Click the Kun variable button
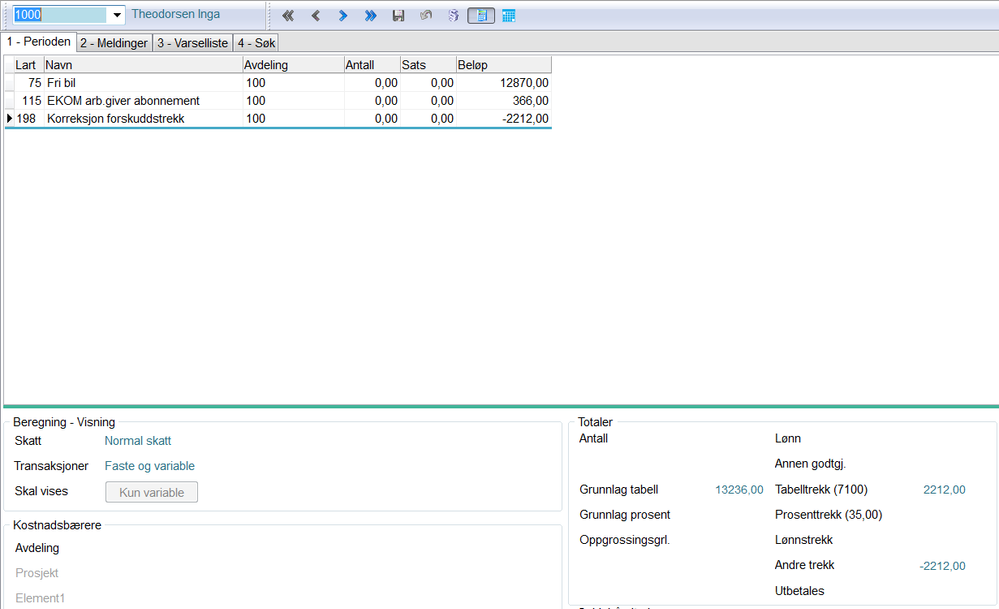 tap(152, 492)
